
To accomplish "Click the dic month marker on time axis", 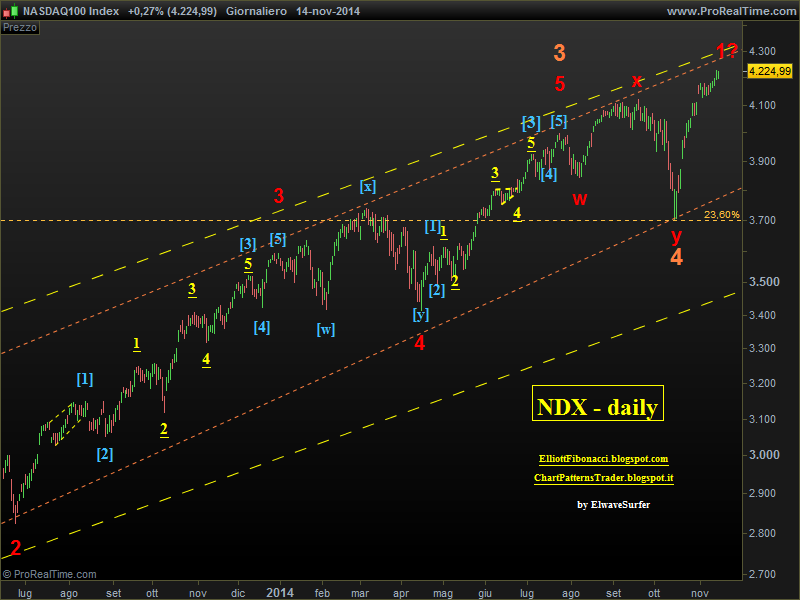I will coord(238,593).
